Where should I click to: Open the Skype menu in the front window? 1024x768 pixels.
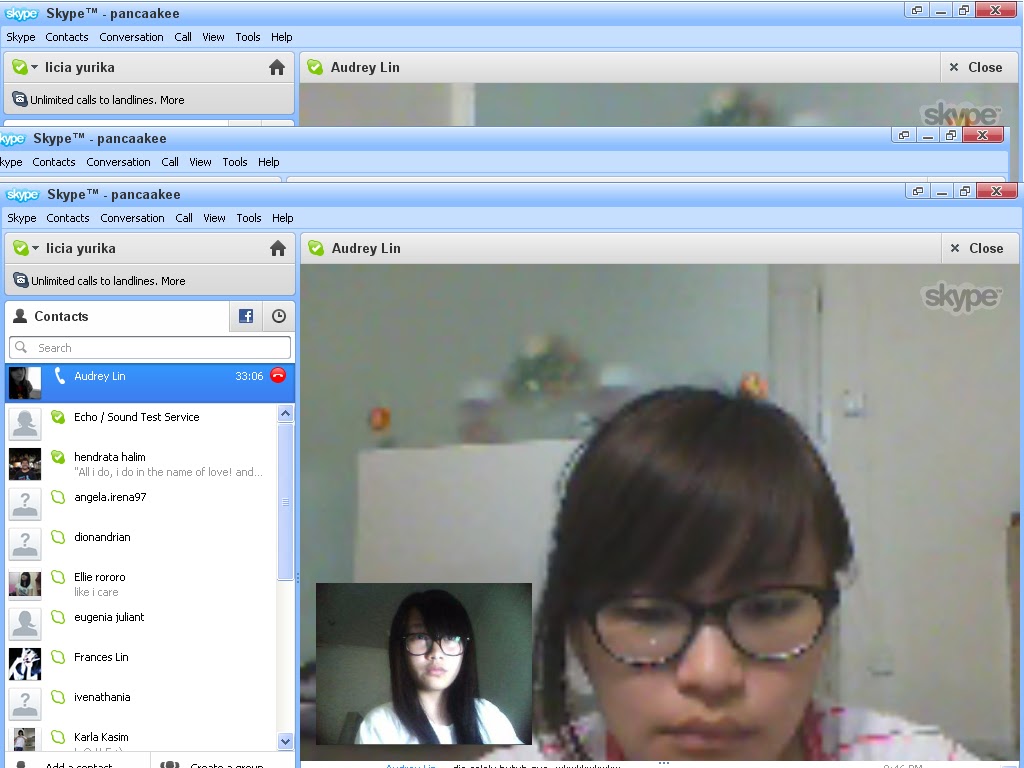(22, 218)
